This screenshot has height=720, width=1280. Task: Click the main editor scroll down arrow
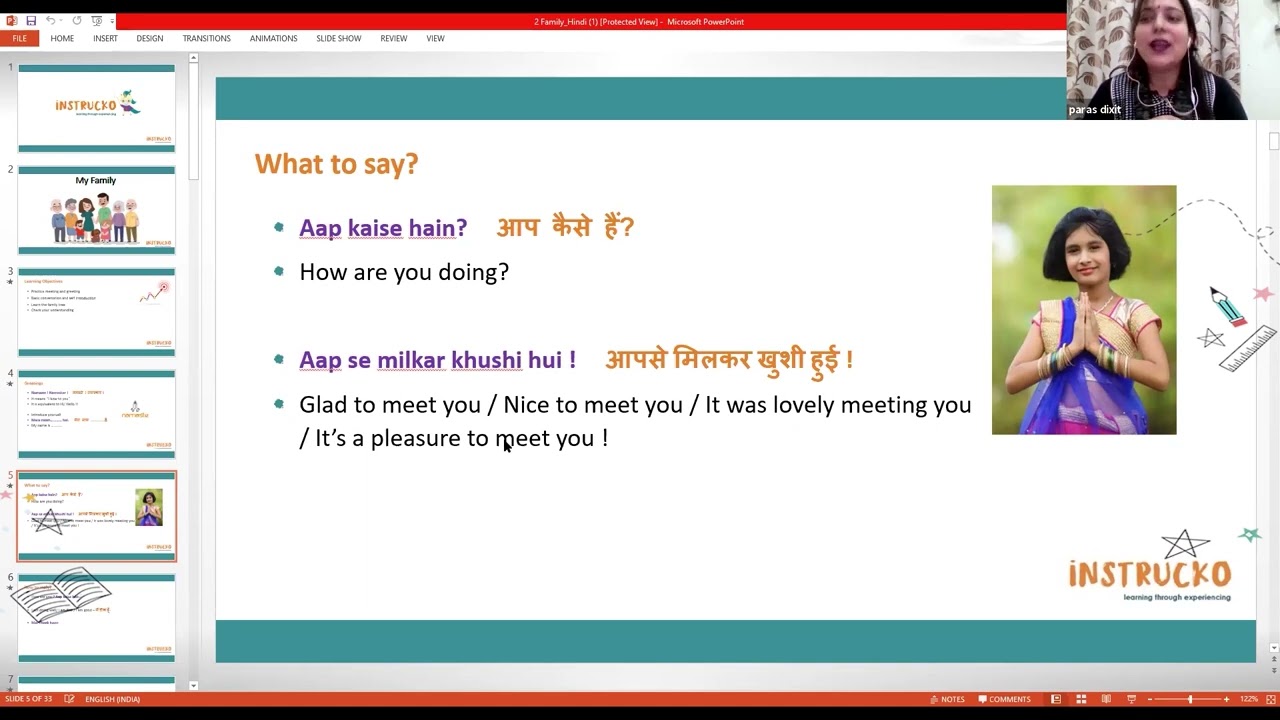pyautogui.click(x=1274, y=648)
